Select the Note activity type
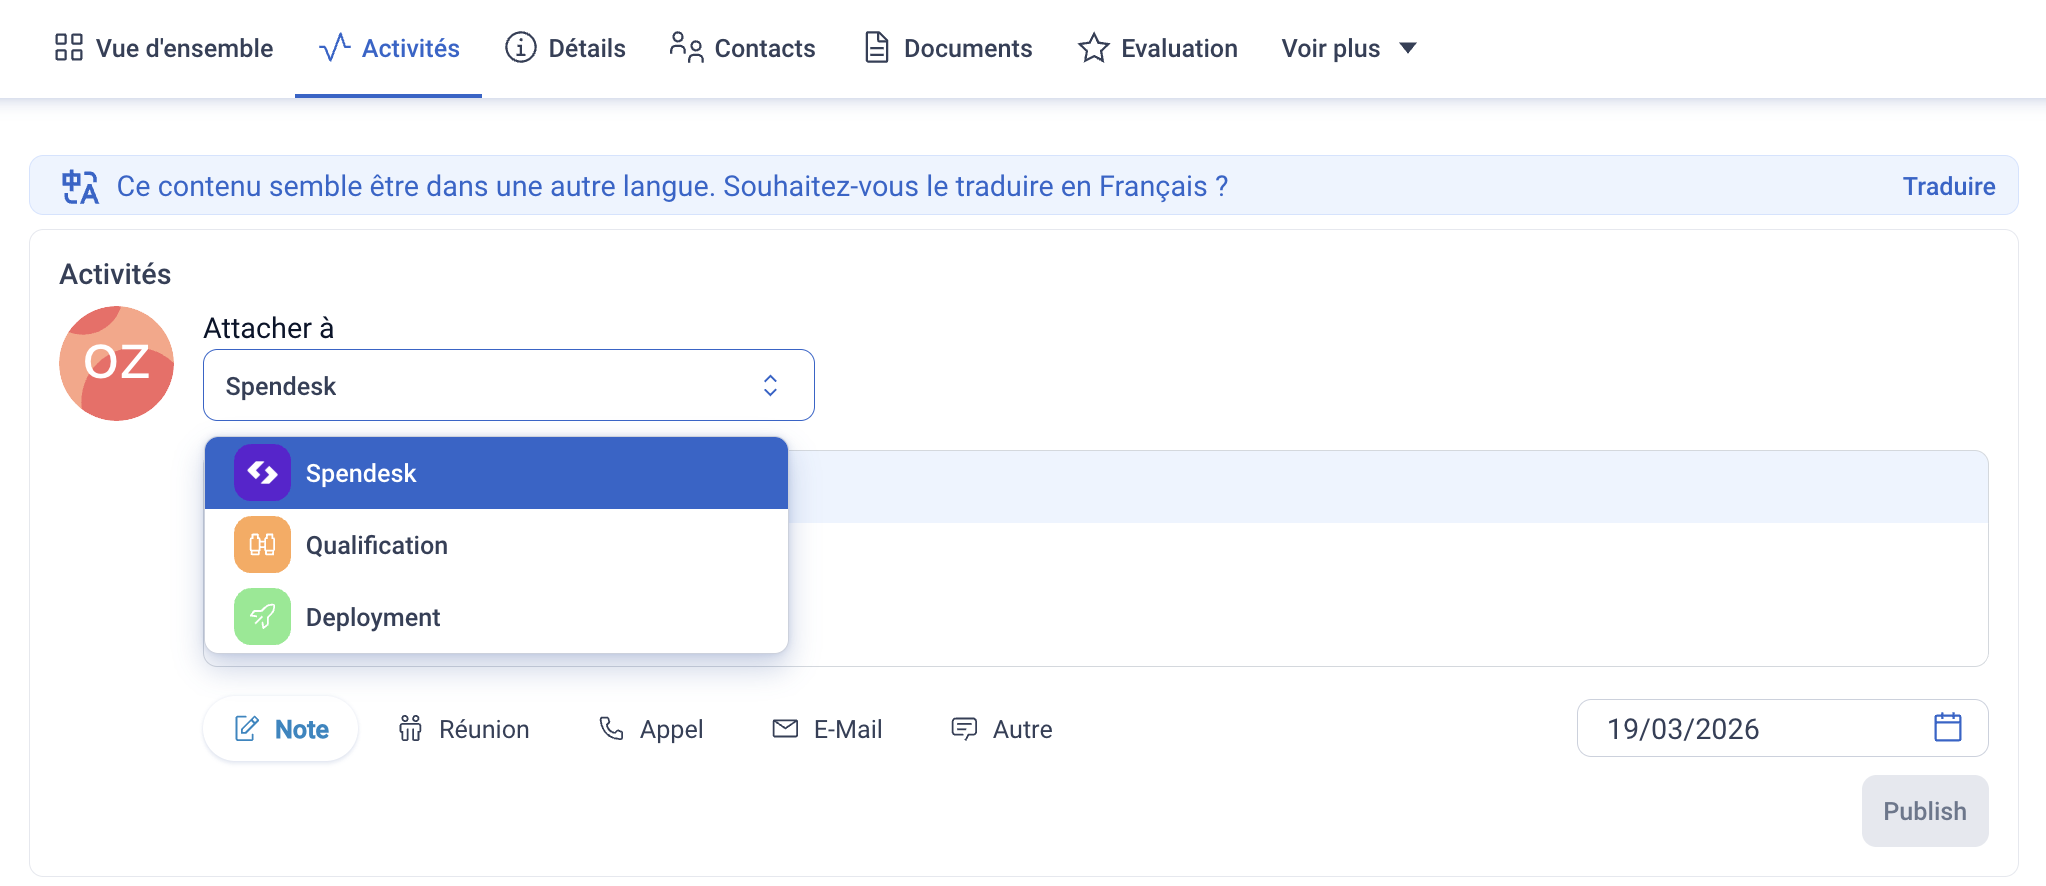The height and width of the screenshot is (886, 2046). coord(281,729)
